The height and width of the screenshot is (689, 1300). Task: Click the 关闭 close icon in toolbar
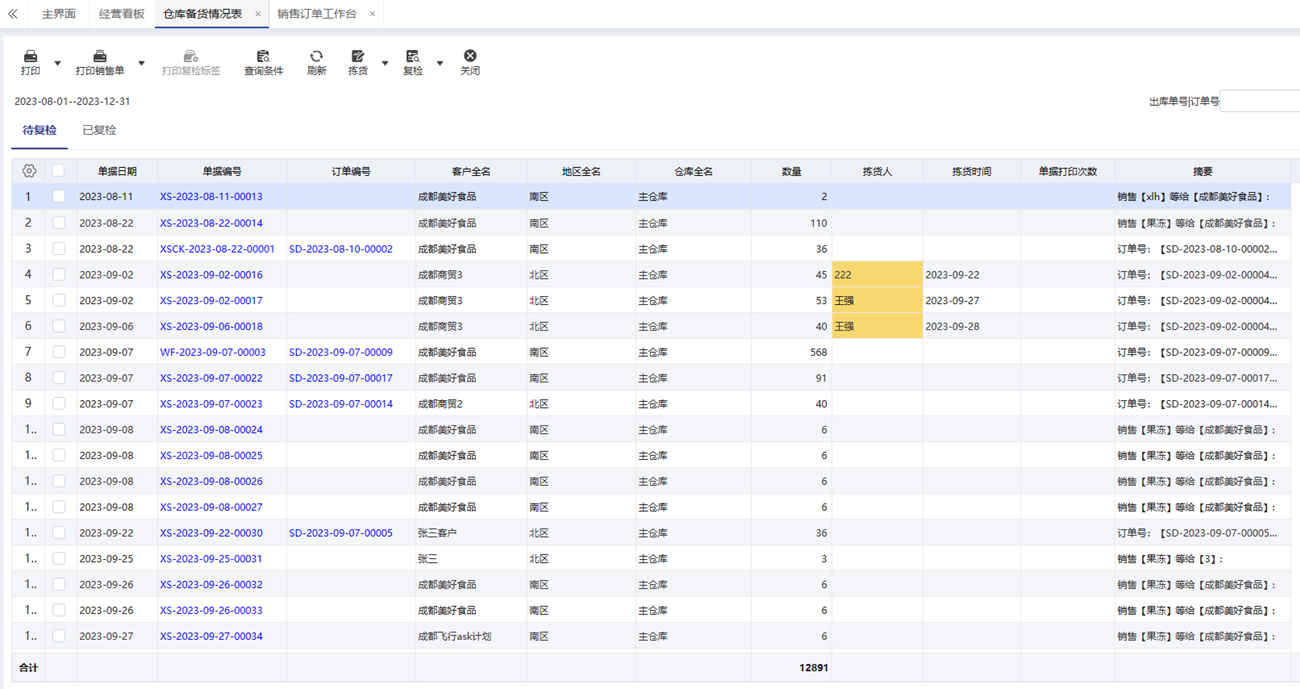tap(470, 57)
